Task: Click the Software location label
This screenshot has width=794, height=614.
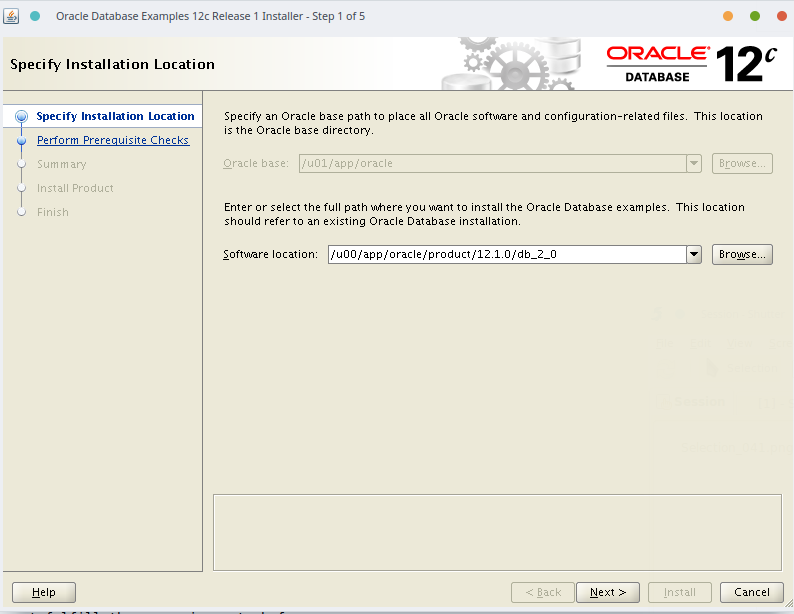Action: click(270, 255)
